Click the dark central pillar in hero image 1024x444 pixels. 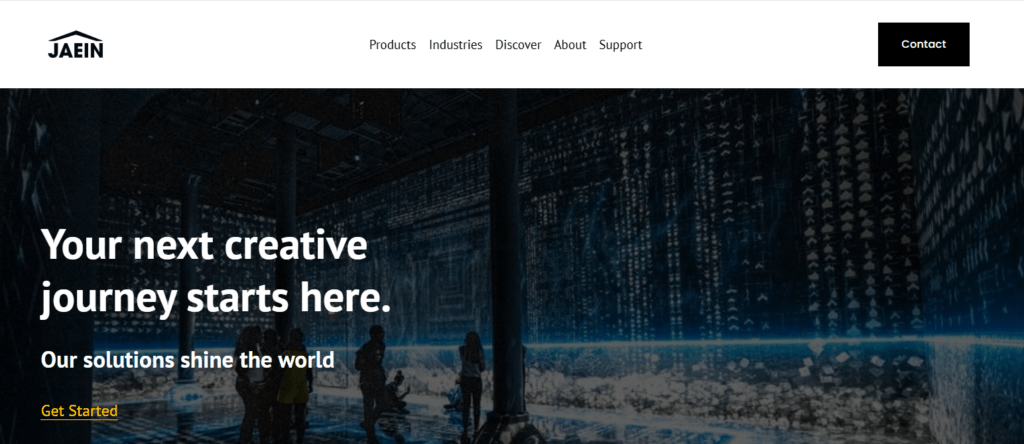click(x=510, y=250)
